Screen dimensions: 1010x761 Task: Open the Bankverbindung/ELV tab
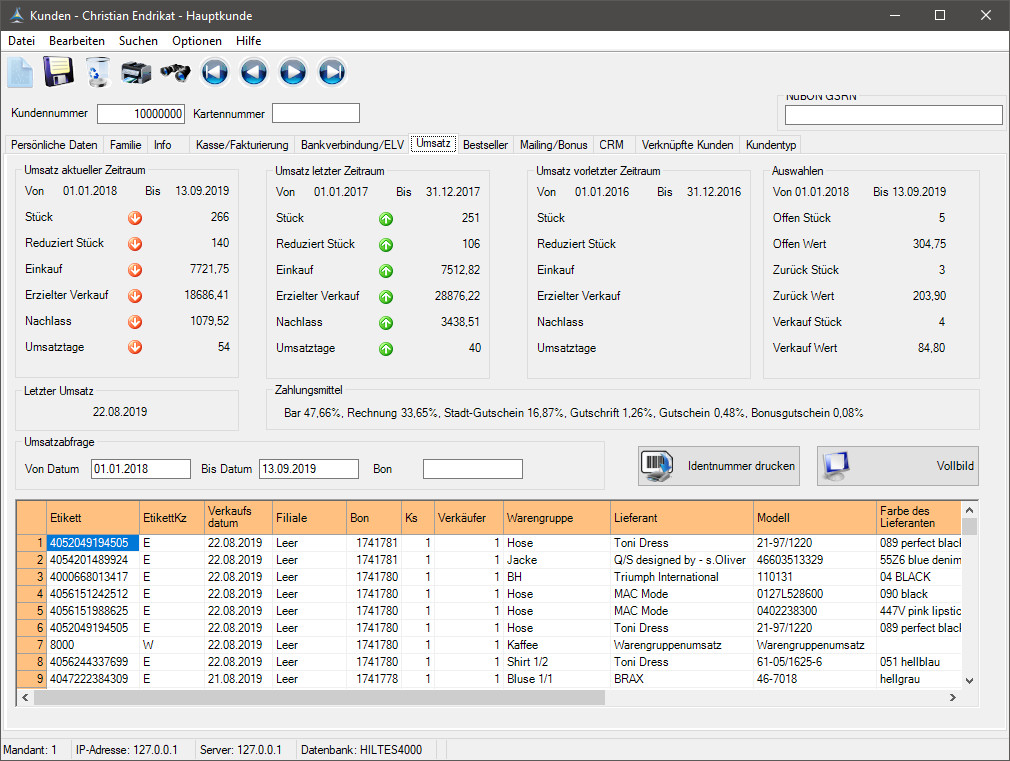352,145
